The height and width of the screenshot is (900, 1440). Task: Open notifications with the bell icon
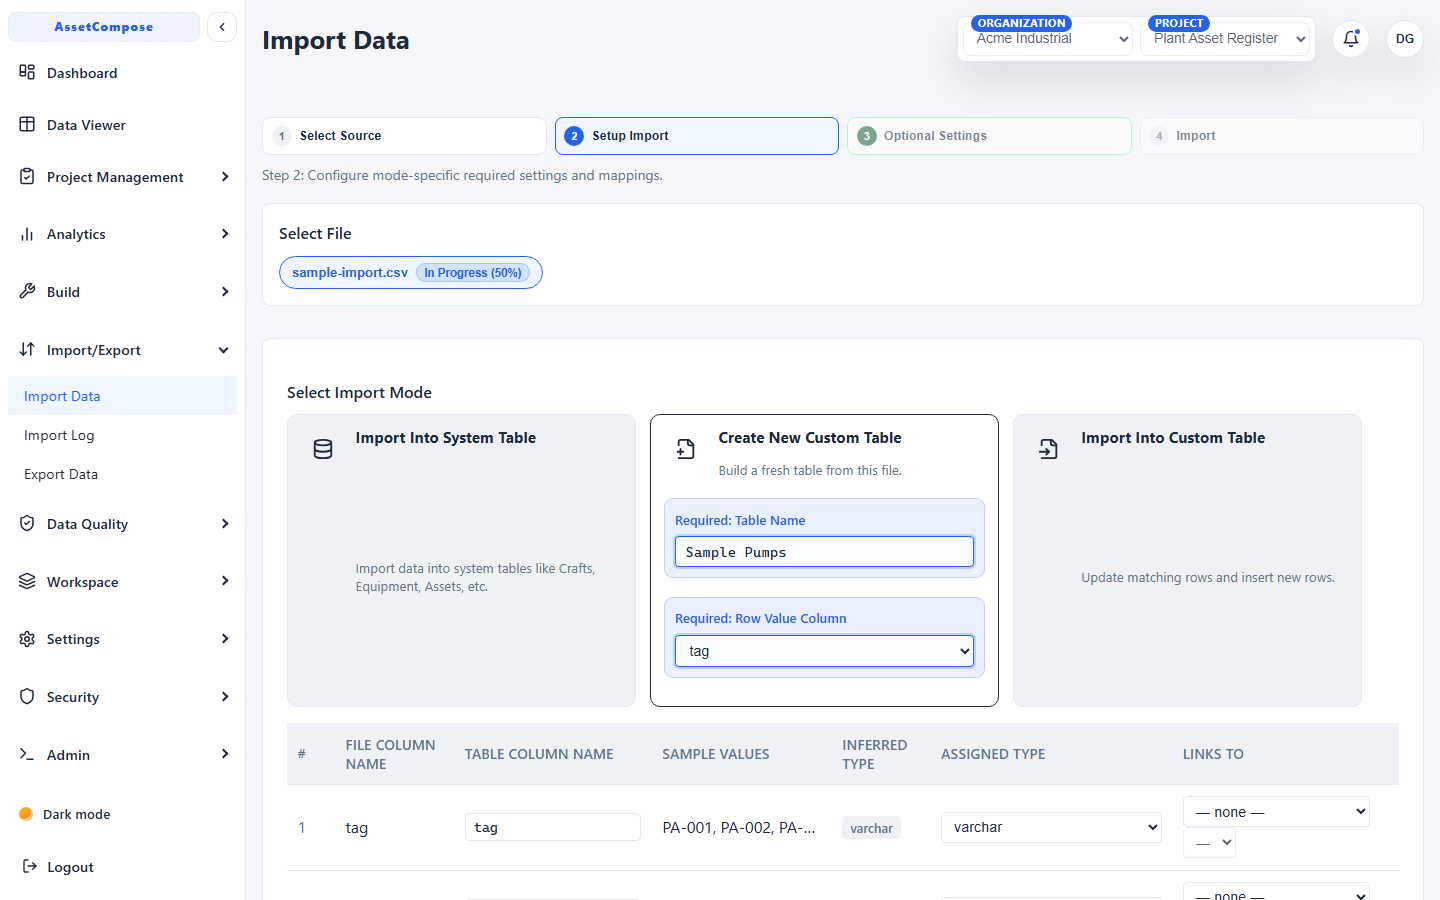tap(1351, 39)
